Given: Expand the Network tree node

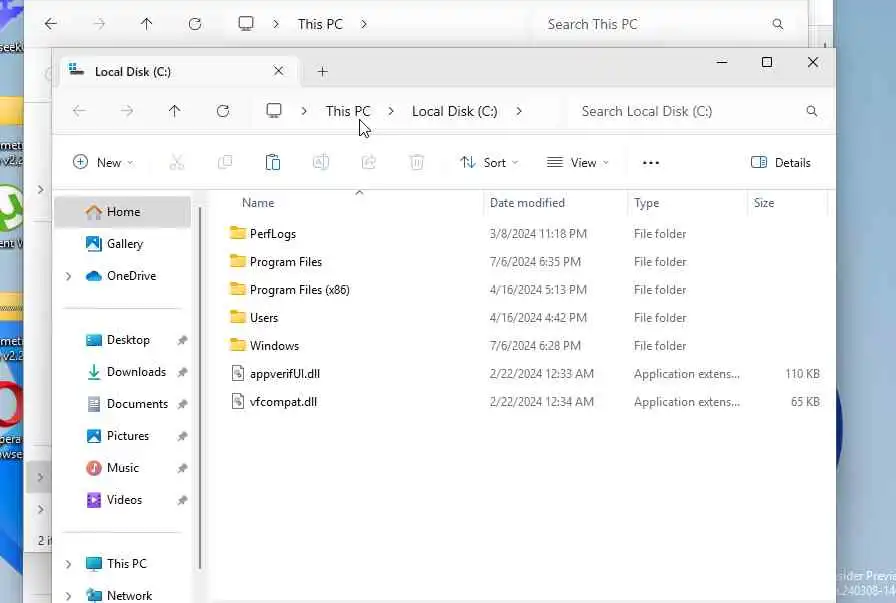Looking at the screenshot, I should pyautogui.click(x=69, y=596).
